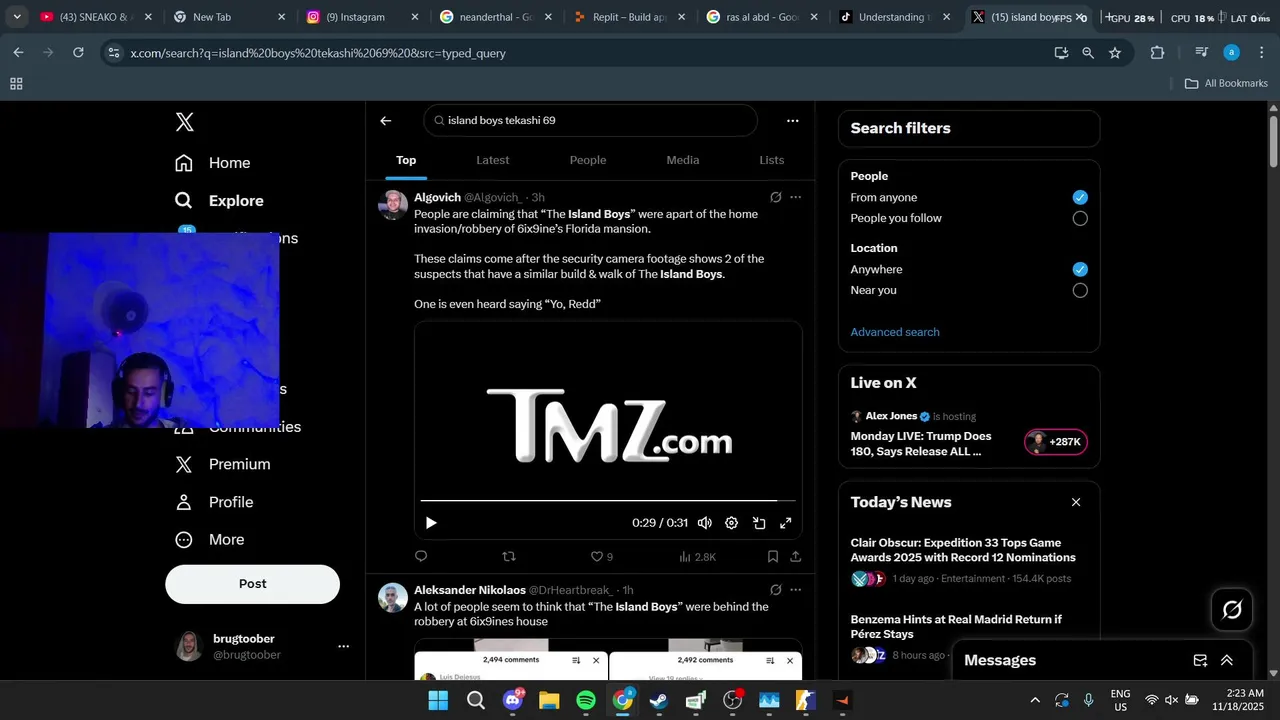Go back using the search page arrow
The width and height of the screenshot is (1280, 720).
coord(386,121)
